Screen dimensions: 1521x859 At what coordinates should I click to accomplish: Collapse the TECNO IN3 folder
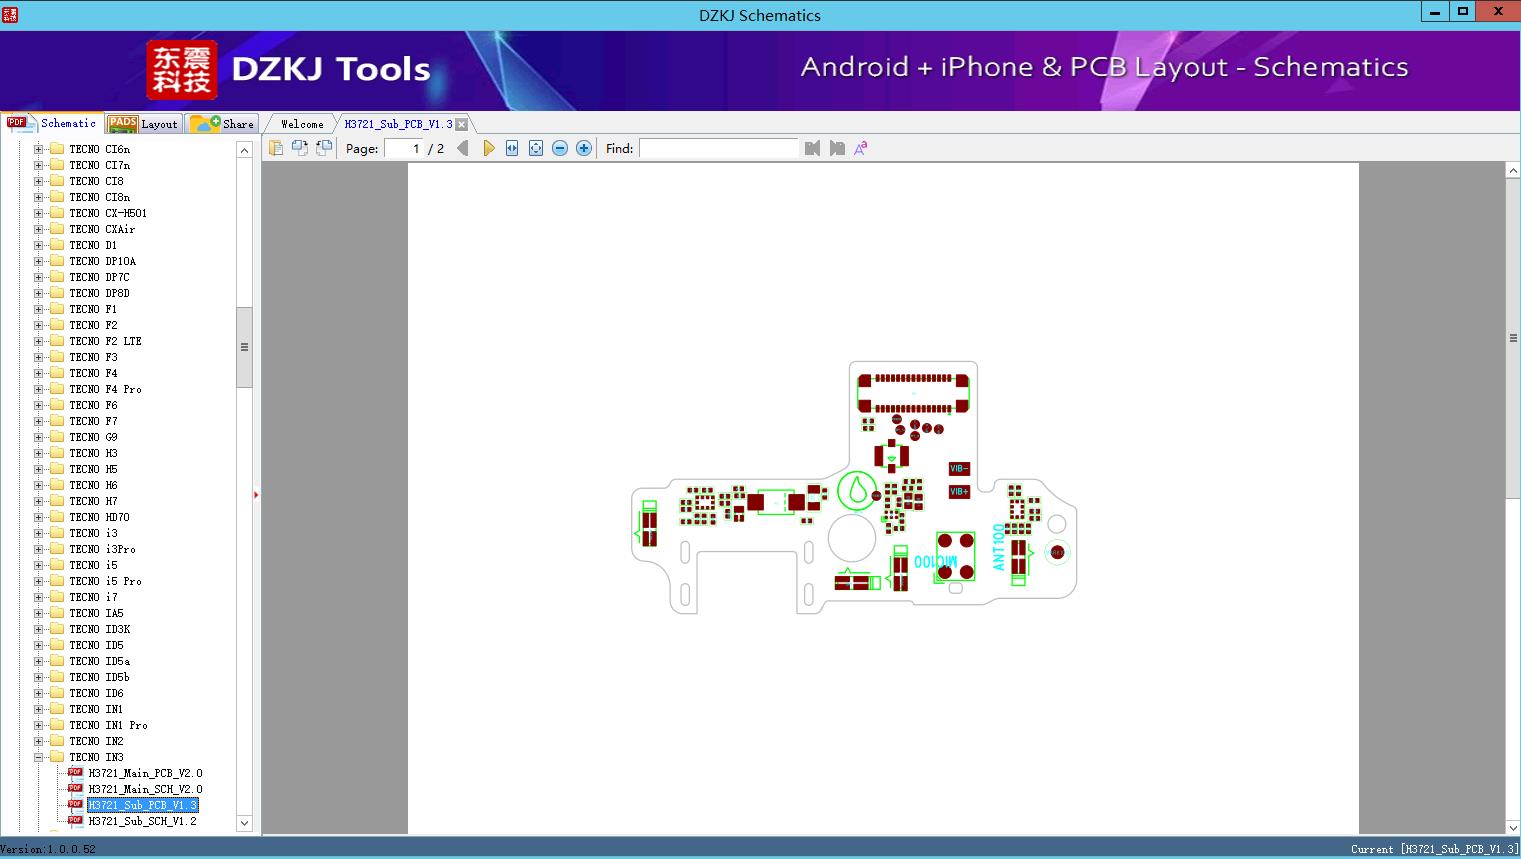[x=38, y=757]
